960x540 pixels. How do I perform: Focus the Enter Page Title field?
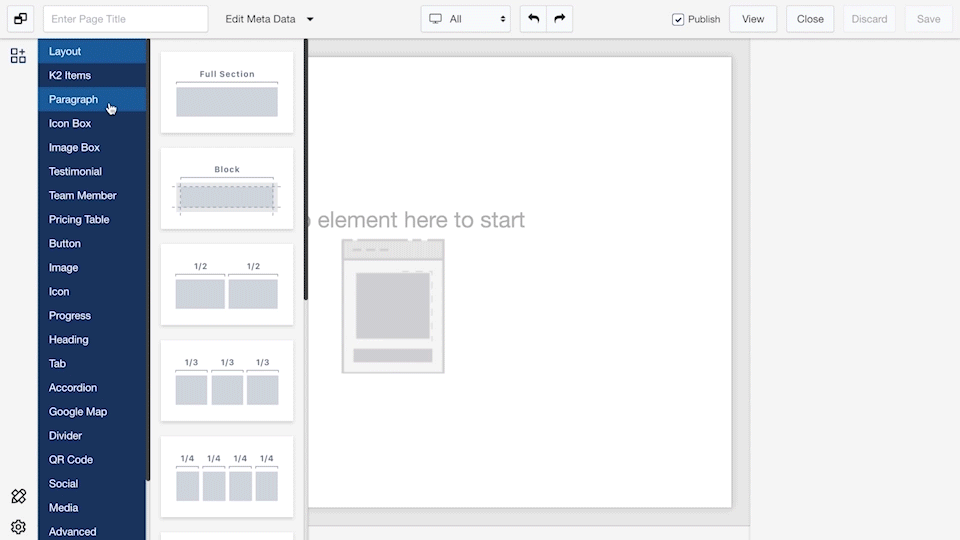click(x=125, y=19)
